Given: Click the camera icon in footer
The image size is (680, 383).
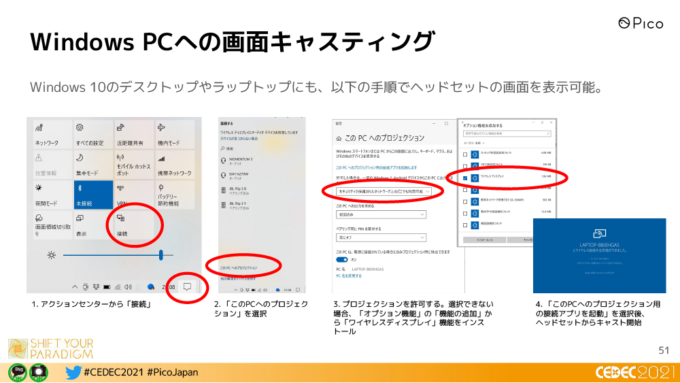Looking at the screenshot, I should (39, 372).
